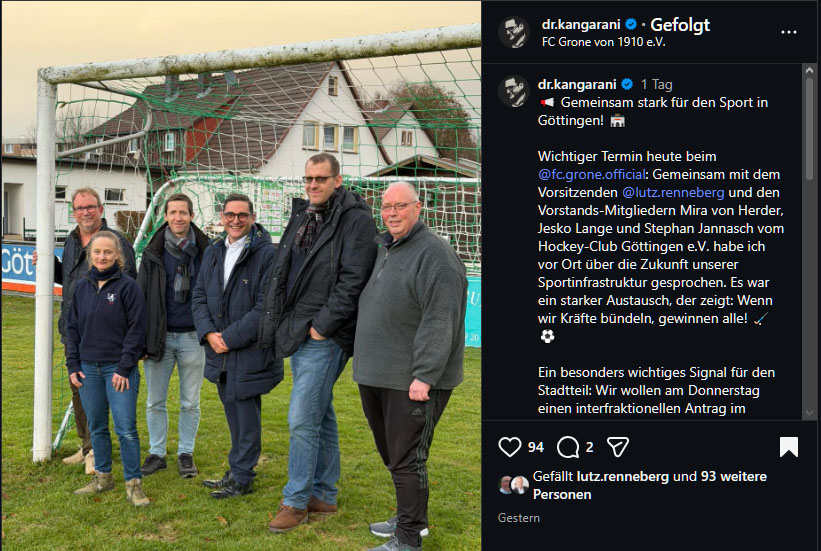Image resolution: width=821 pixels, height=551 pixels.
Task: Open the @fc.grone.official mention link
Action: pyautogui.click(x=591, y=174)
